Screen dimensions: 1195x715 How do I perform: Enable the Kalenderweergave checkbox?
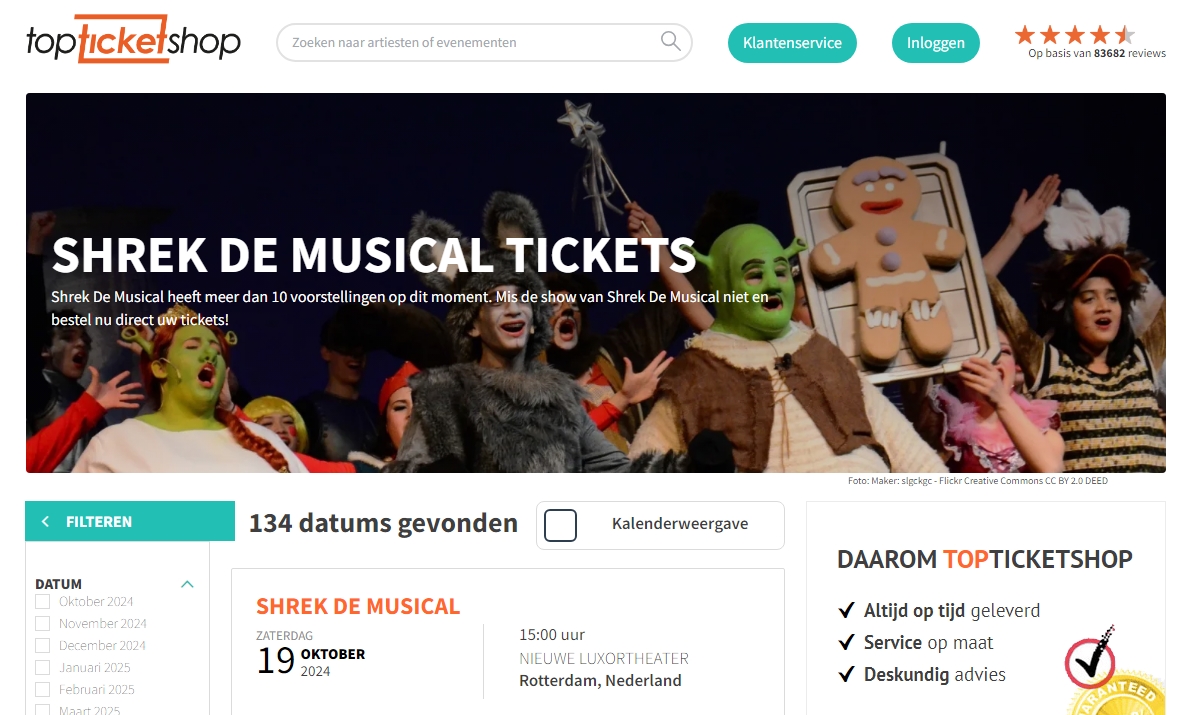560,525
